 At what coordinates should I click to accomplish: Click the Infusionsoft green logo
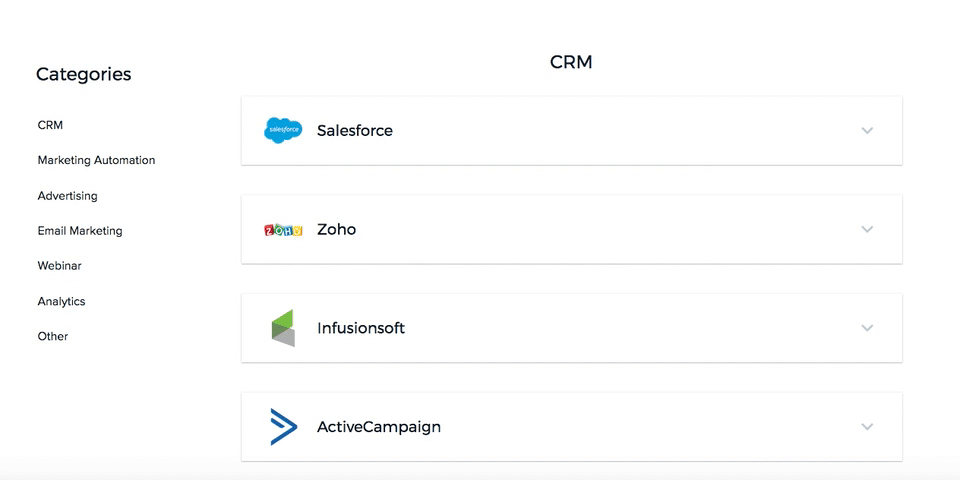(283, 328)
